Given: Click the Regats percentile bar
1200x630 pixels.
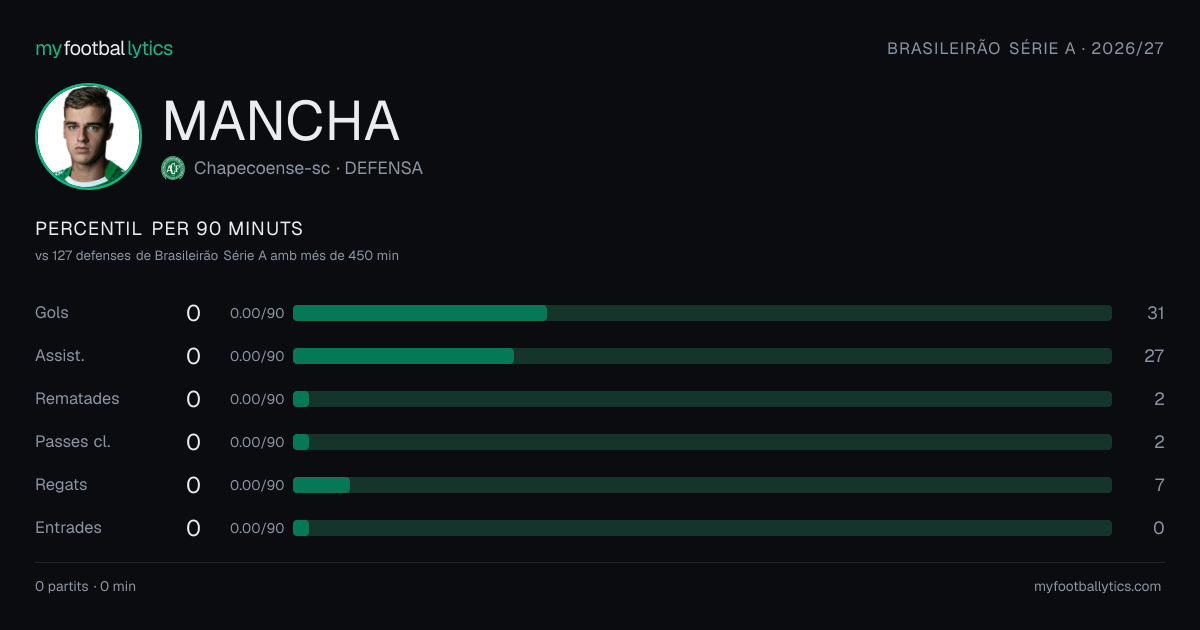Looking at the screenshot, I should click(702, 485).
